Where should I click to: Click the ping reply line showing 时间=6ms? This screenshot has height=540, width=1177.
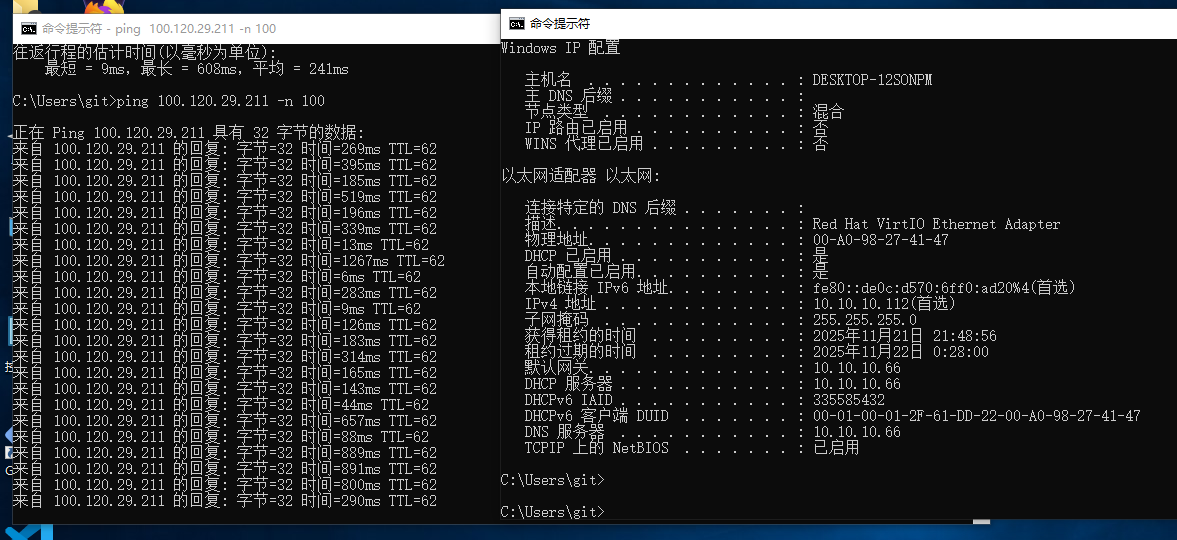[216, 277]
